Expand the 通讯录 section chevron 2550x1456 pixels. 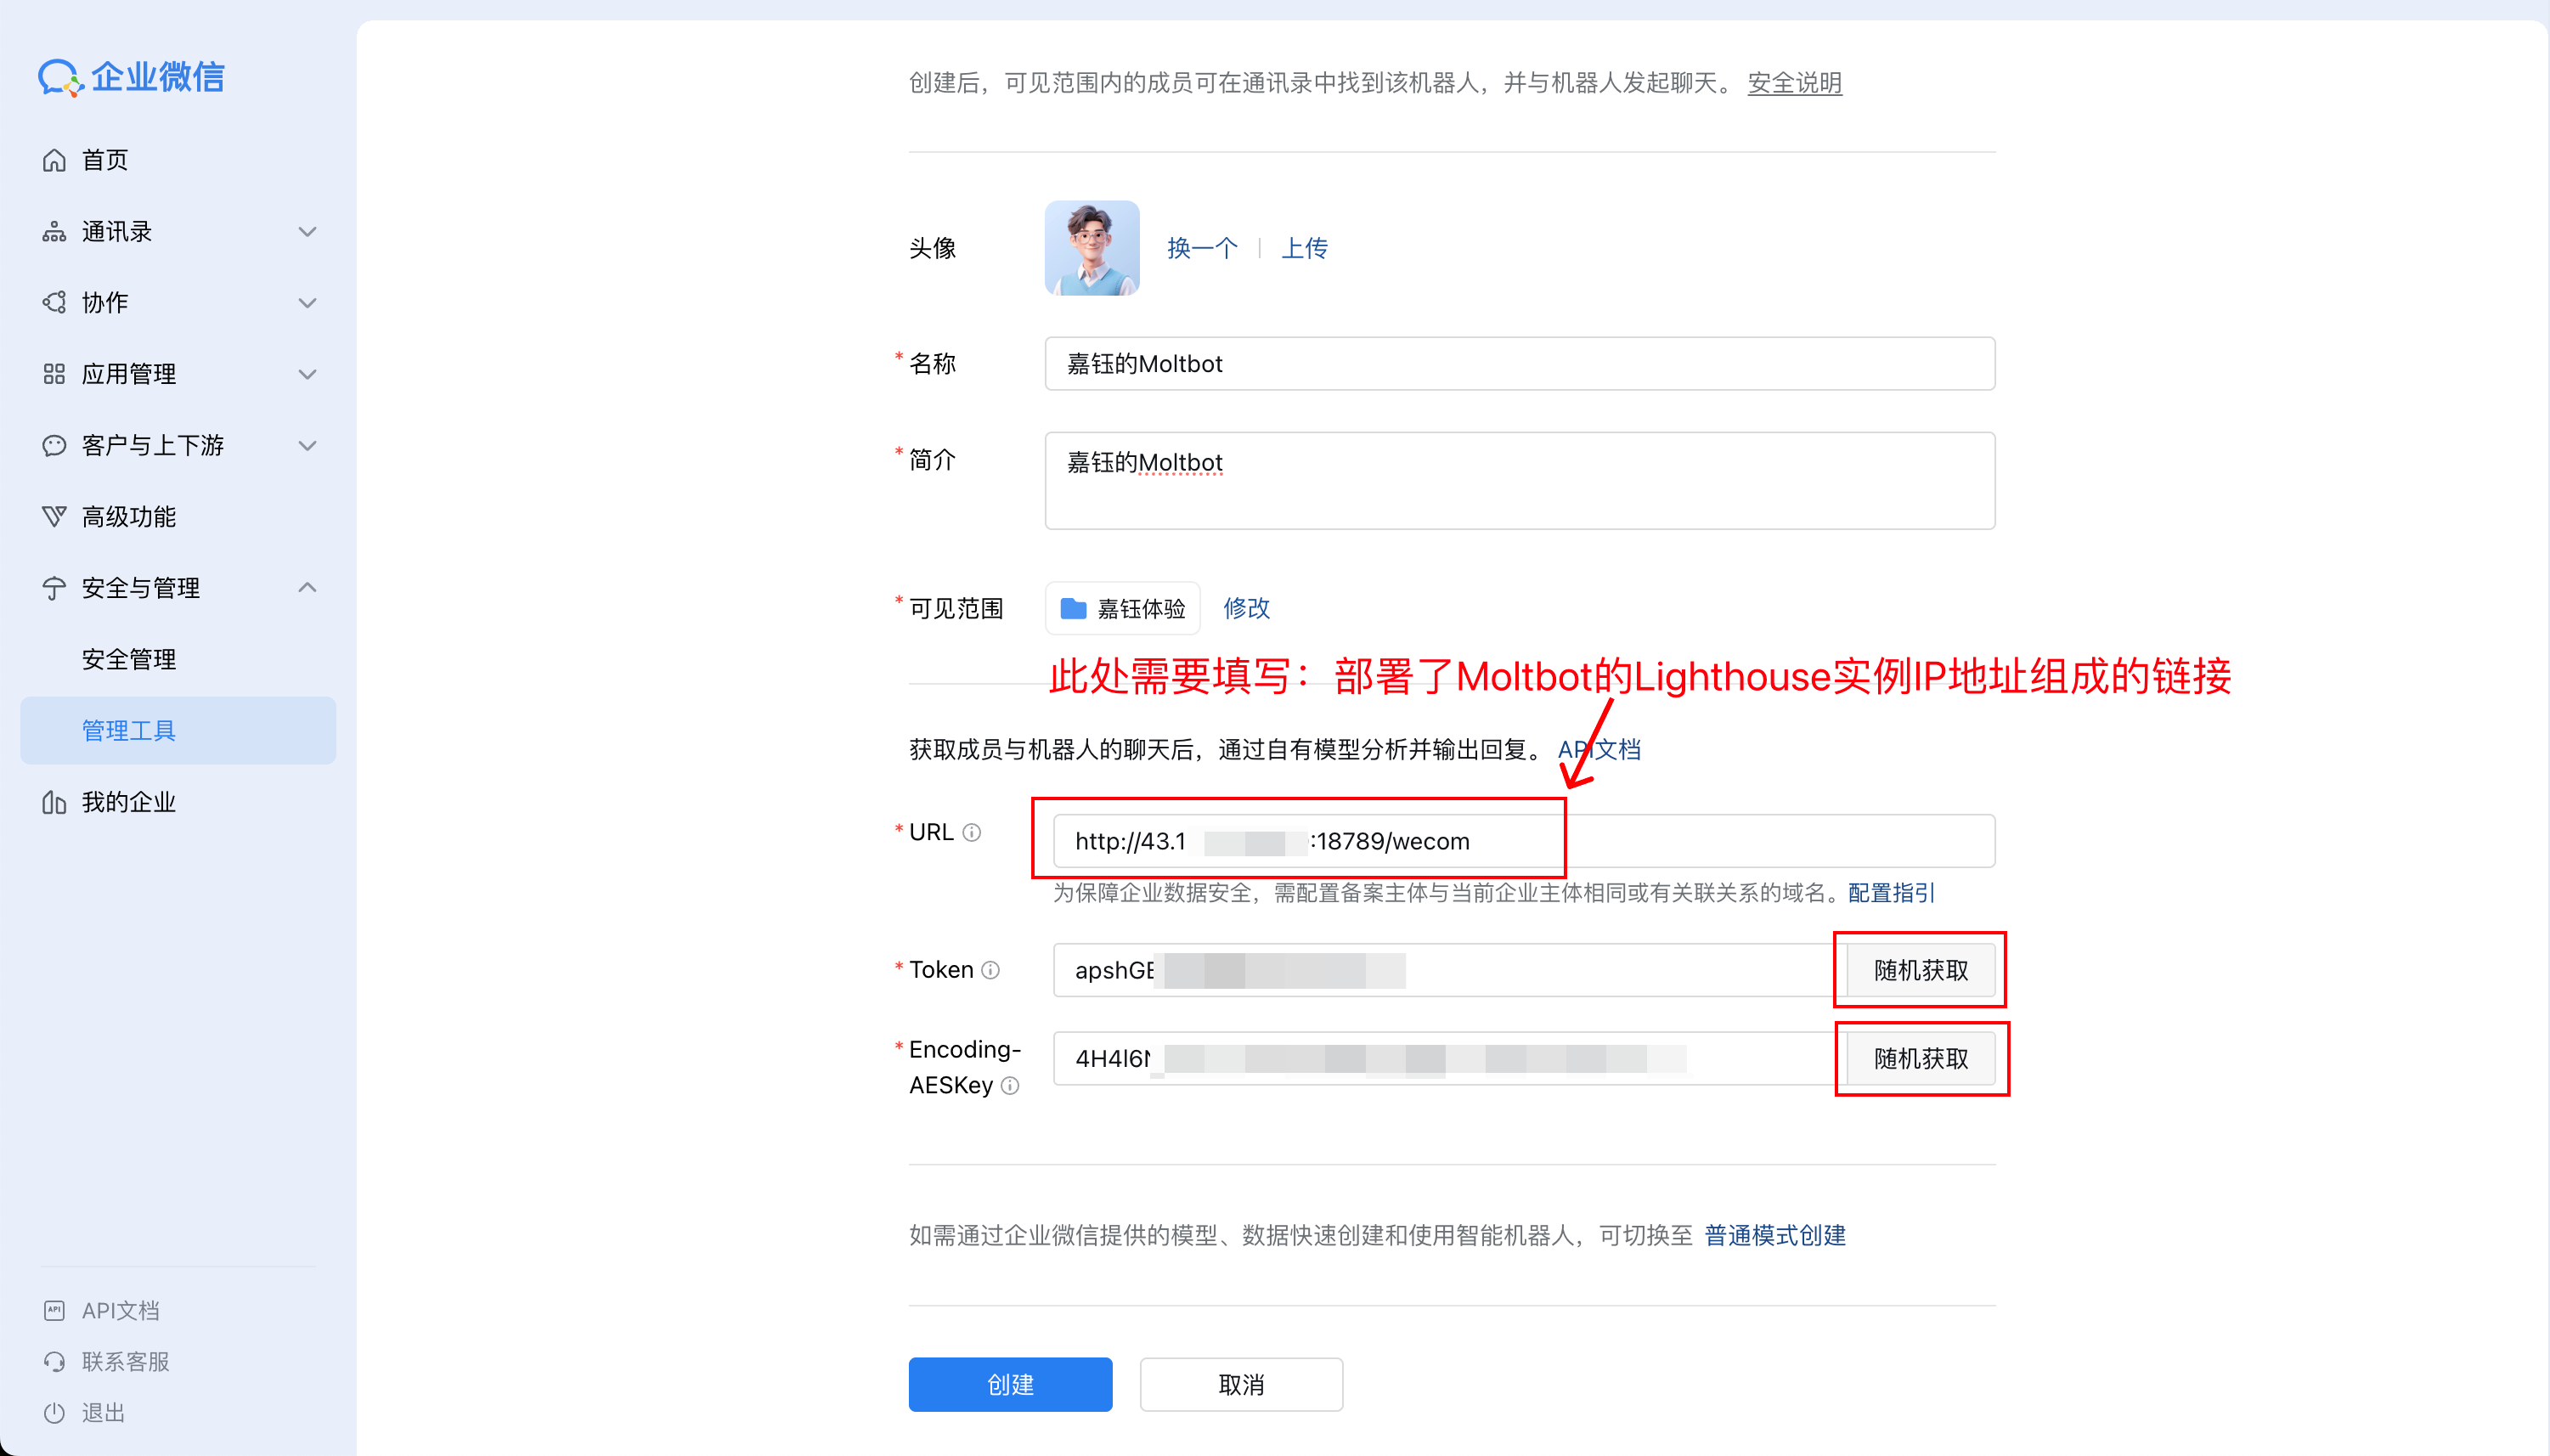(307, 230)
